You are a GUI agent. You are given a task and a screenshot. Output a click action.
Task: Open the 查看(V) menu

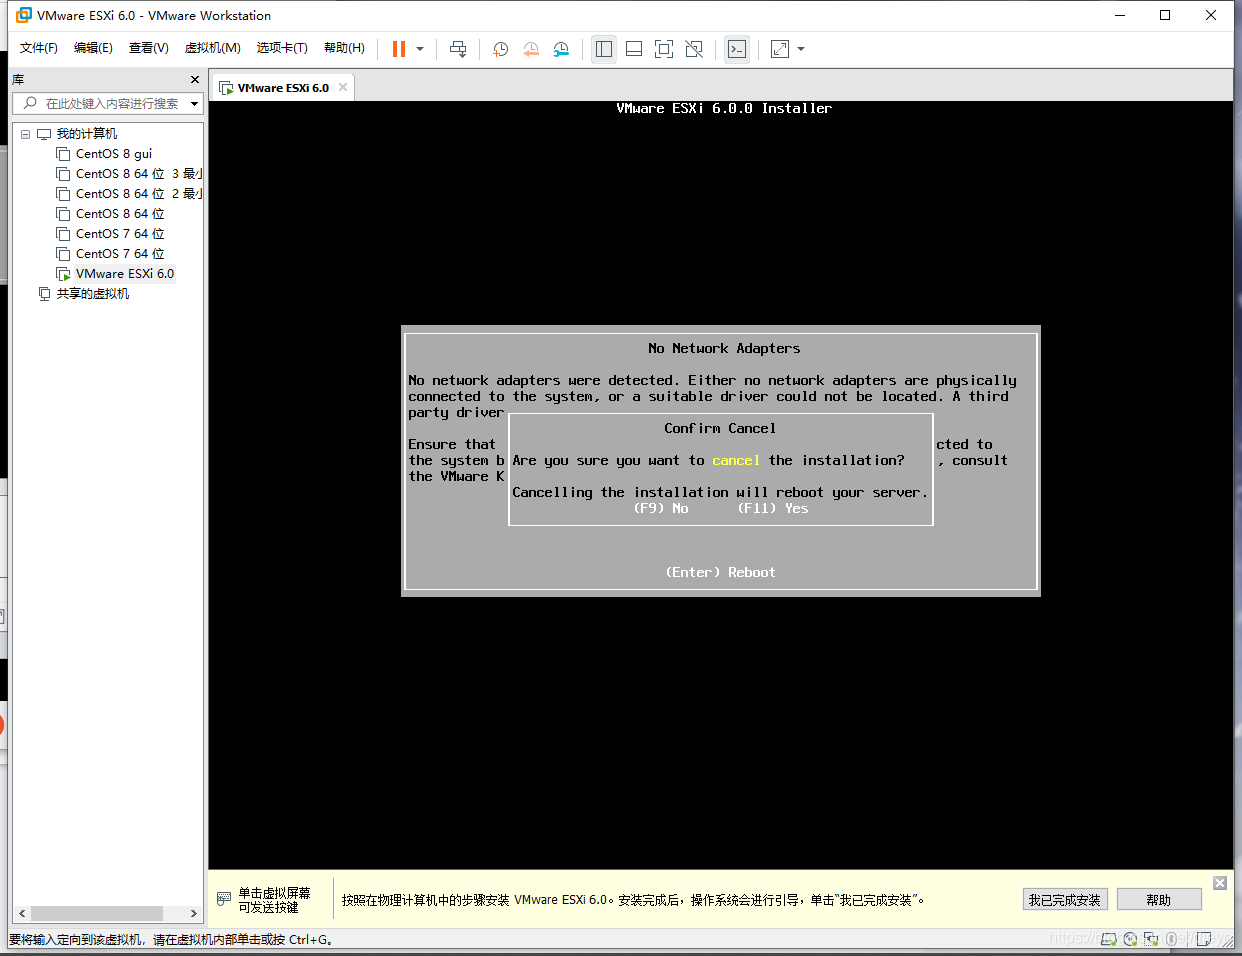[x=148, y=48]
